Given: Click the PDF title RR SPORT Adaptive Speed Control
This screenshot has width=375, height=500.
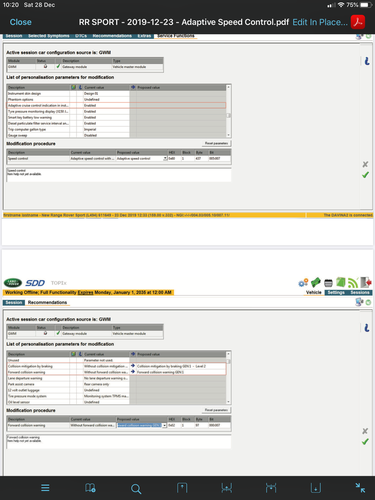Looking at the screenshot, I should click(184, 22).
